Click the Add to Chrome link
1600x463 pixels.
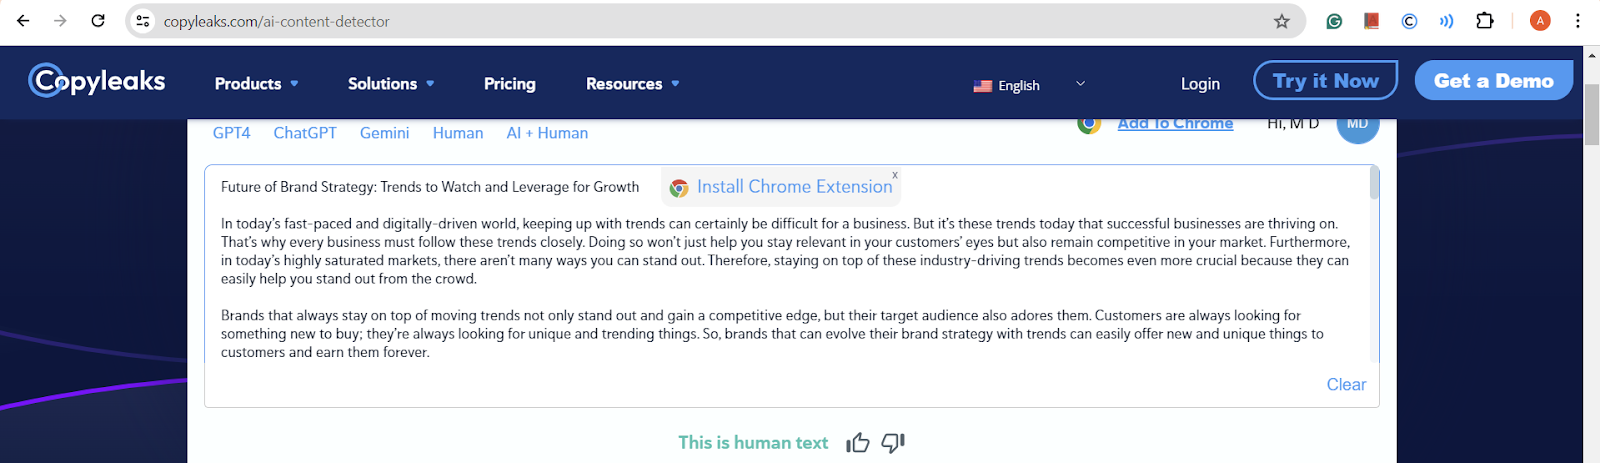[1175, 124]
